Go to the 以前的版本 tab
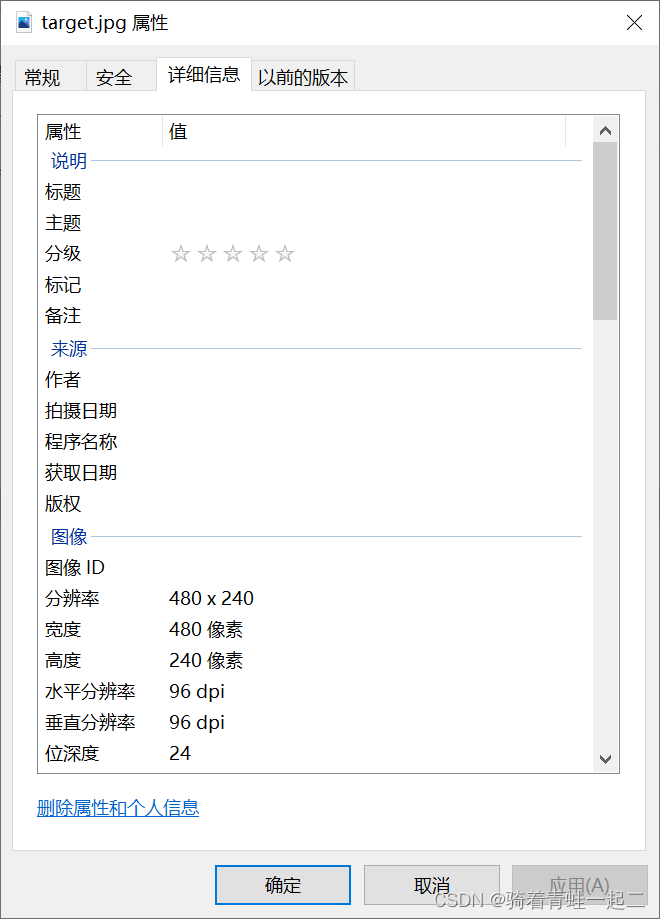660x919 pixels. coord(302,77)
